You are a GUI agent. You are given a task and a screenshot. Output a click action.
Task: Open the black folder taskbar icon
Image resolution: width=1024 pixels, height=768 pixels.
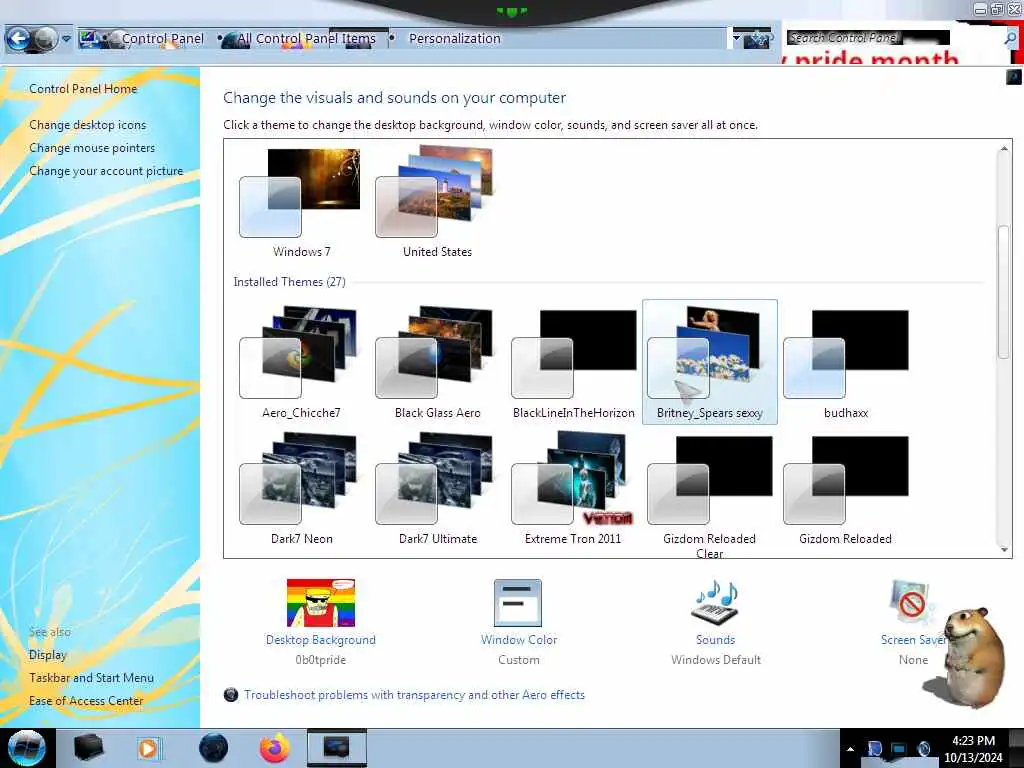(89, 748)
